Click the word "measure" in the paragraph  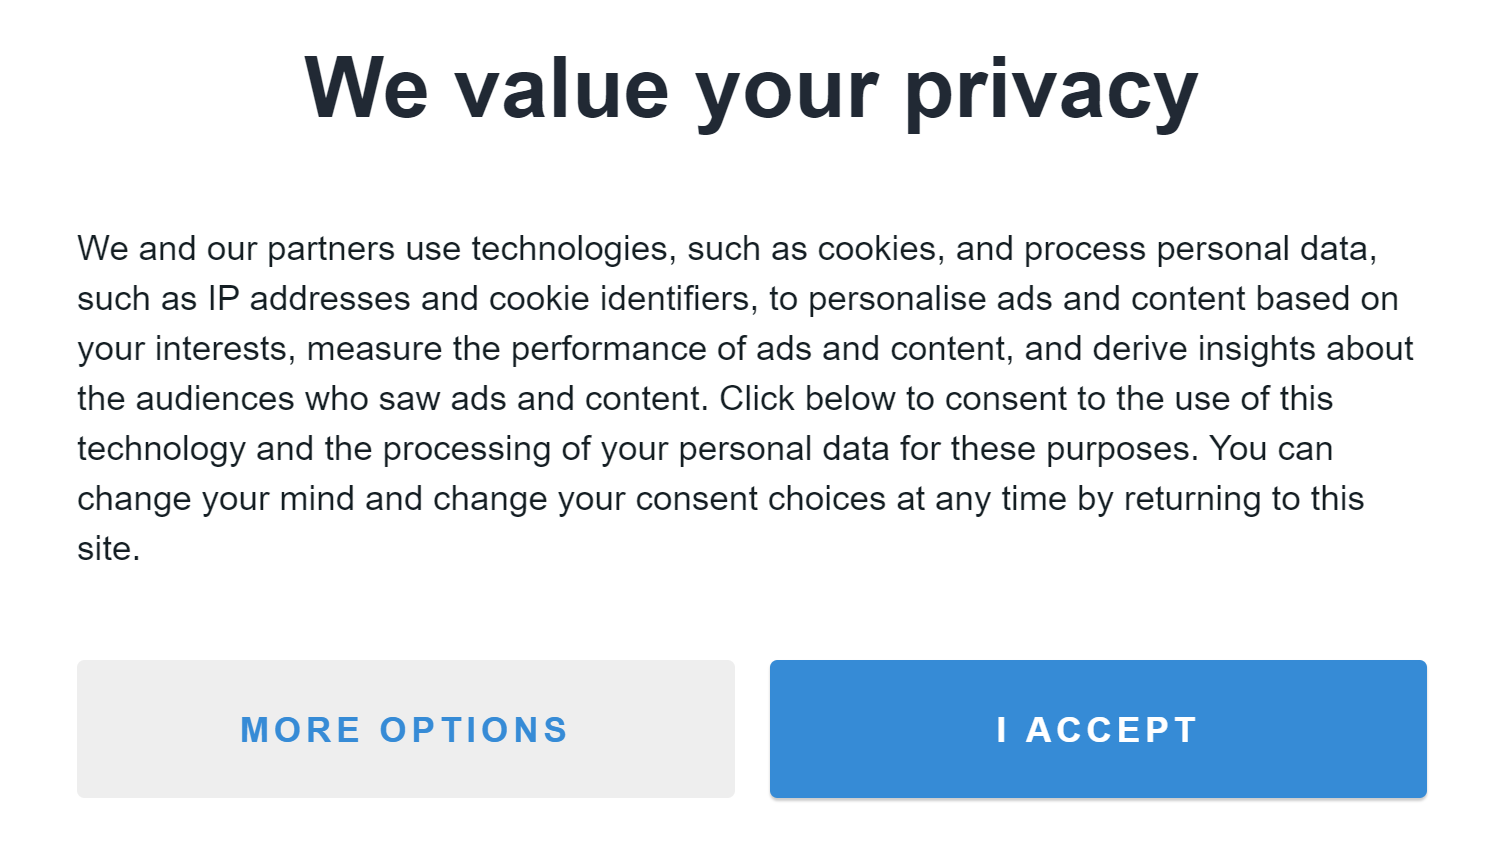click(374, 349)
